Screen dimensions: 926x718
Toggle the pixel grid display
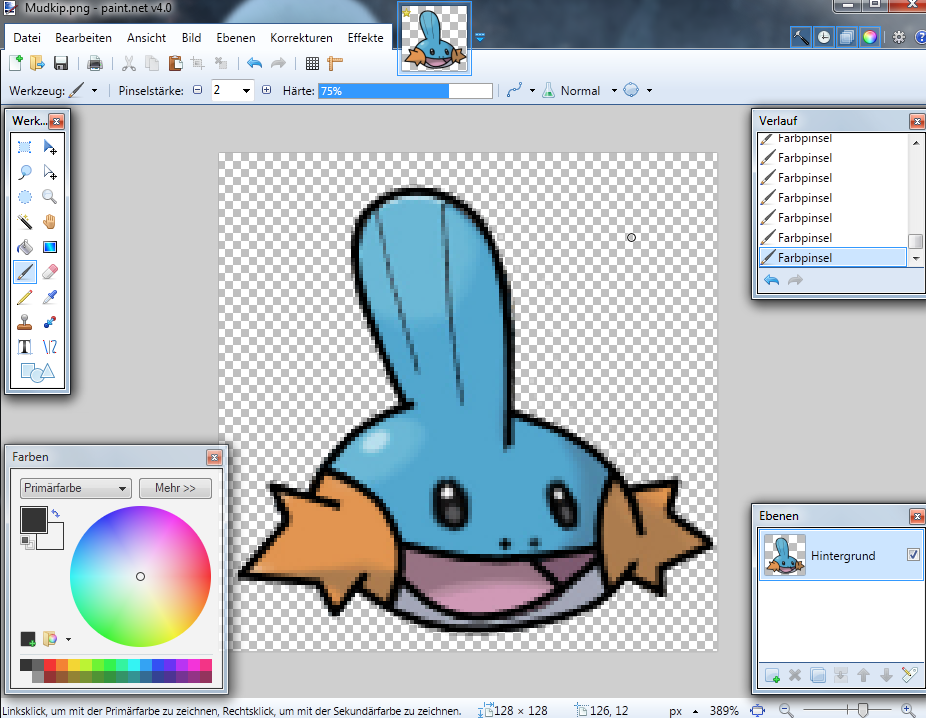click(312, 63)
